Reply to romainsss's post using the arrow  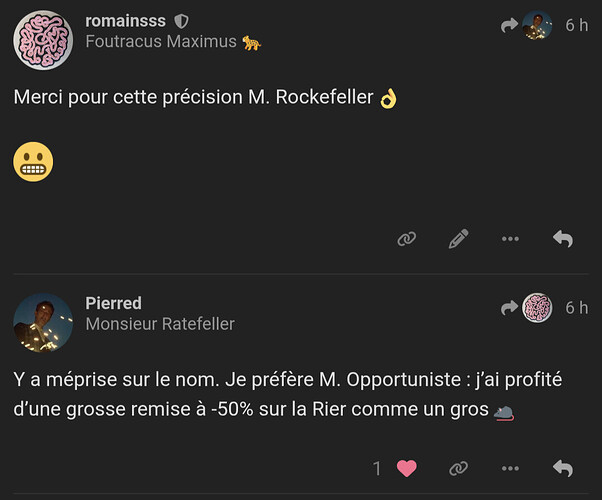[x=563, y=239]
